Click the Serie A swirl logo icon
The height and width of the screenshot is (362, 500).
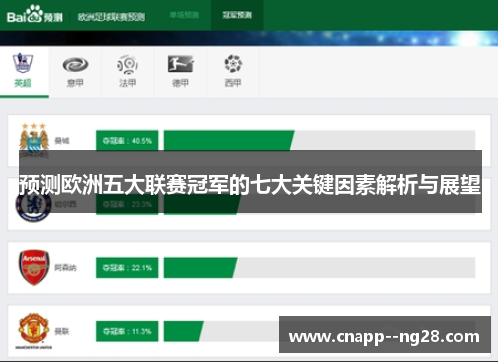75,64
